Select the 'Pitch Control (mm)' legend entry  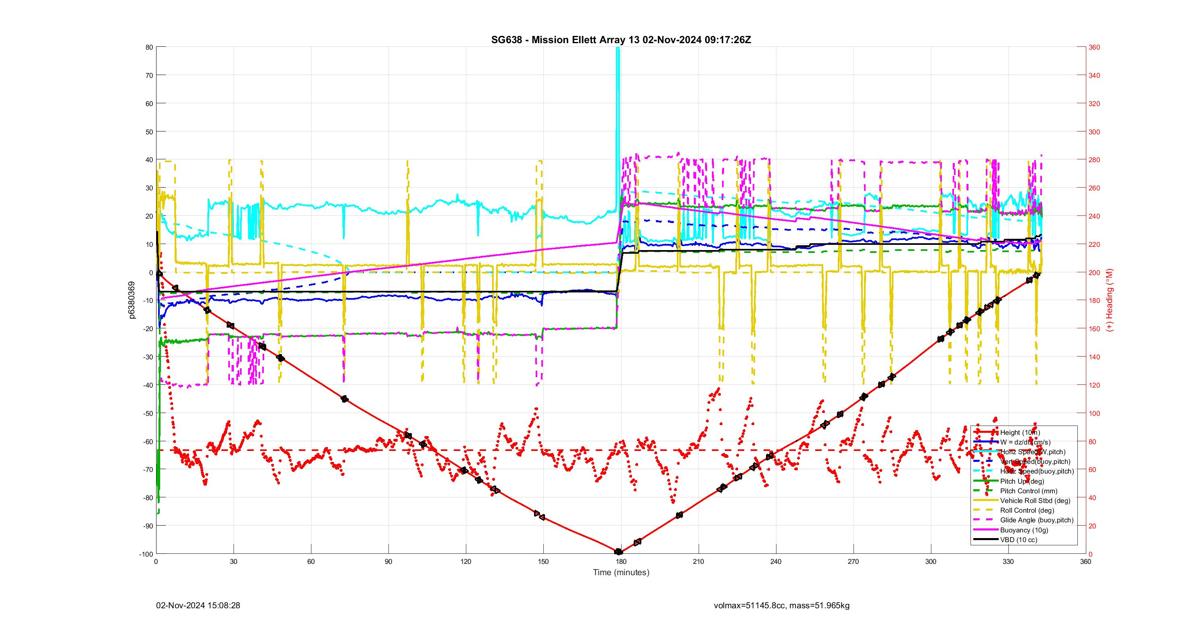1028,491
